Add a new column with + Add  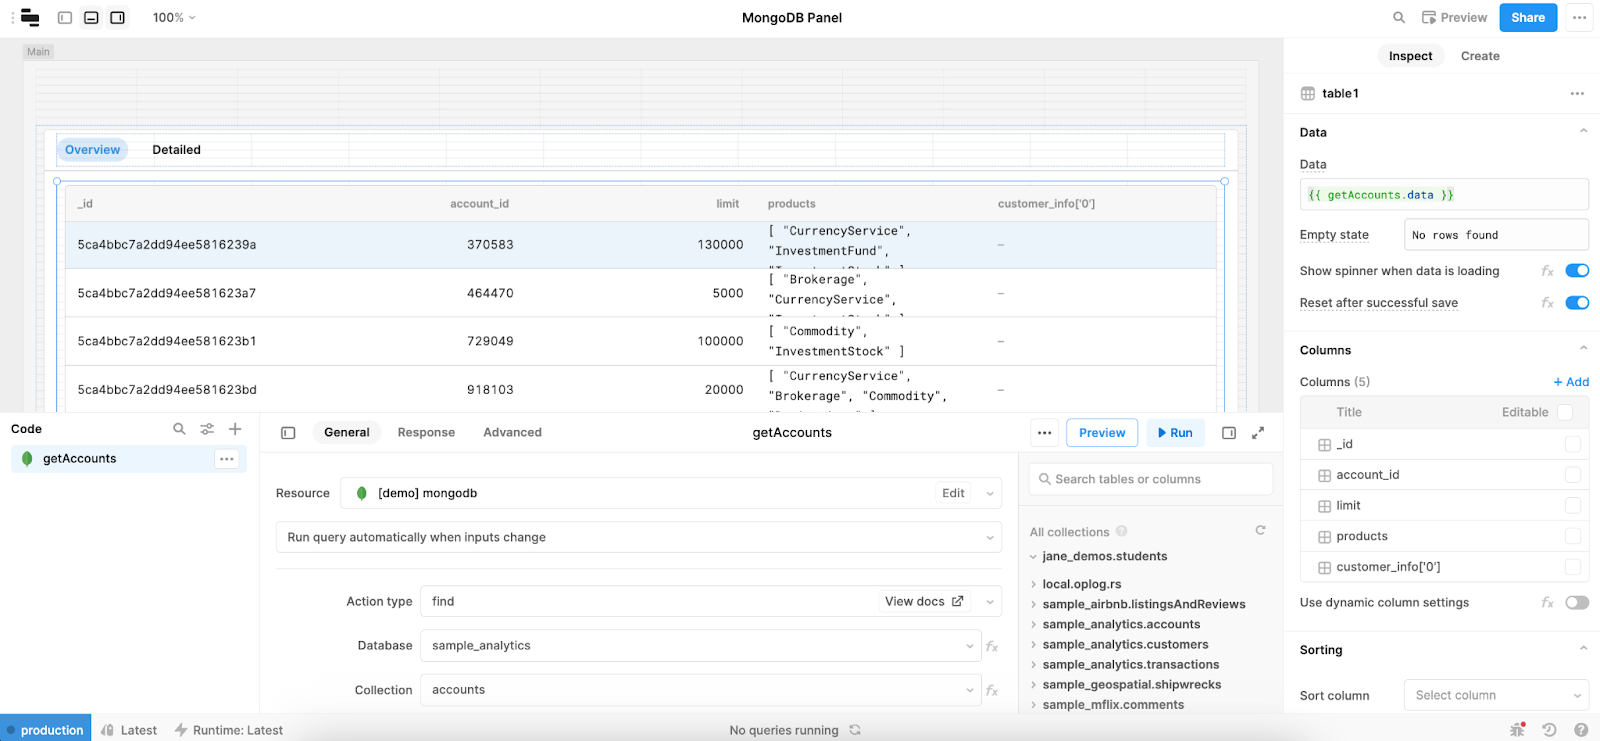pyautogui.click(x=1570, y=382)
